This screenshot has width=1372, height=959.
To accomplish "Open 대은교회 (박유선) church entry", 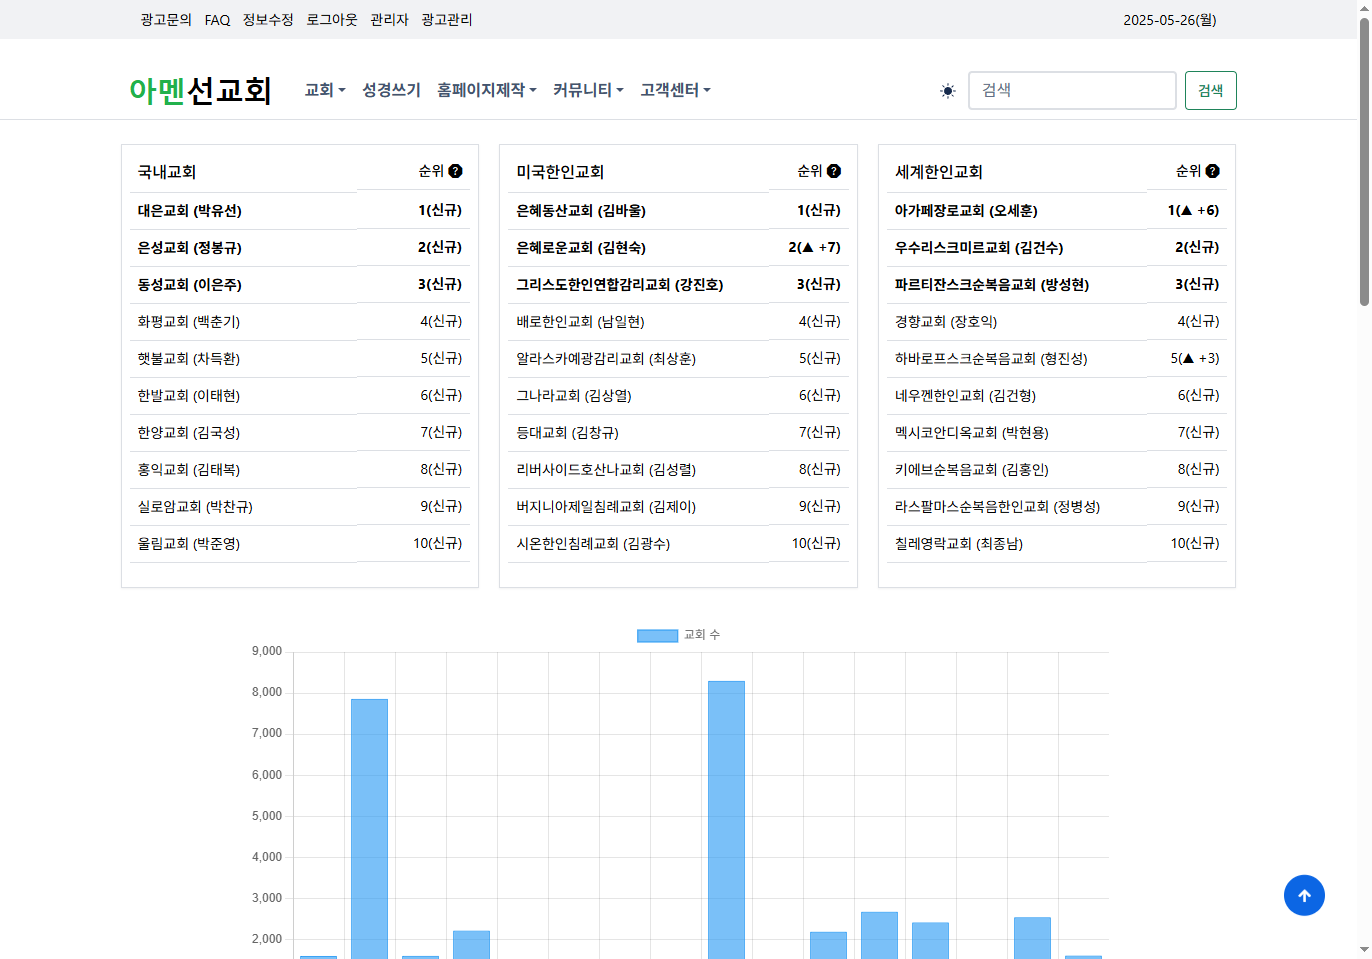I will coord(190,211).
